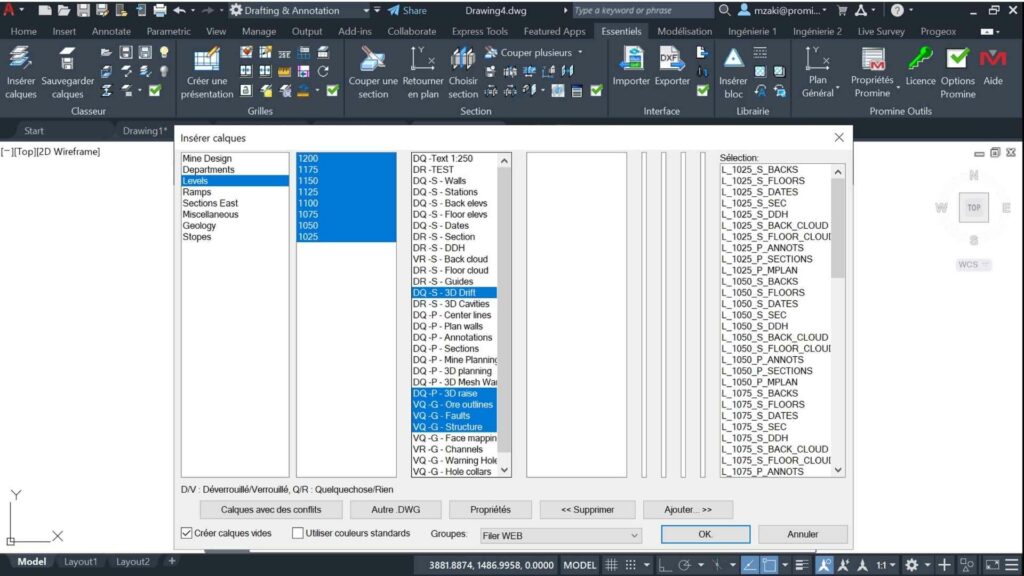Image resolution: width=1024 pixels, height=576 pixels.
Task: Toggle the drawing grid display in status bar
Action: click(x=611, y=565)
